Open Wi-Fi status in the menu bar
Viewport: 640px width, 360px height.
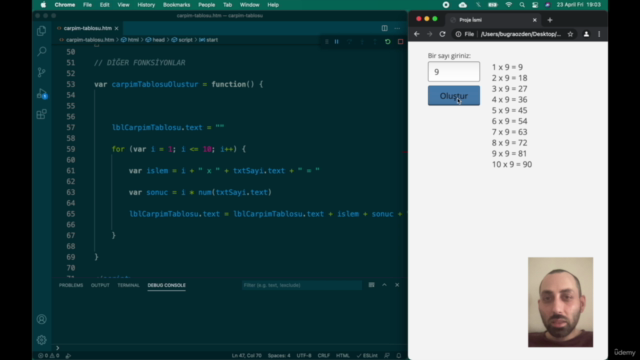tap(509, 5)
